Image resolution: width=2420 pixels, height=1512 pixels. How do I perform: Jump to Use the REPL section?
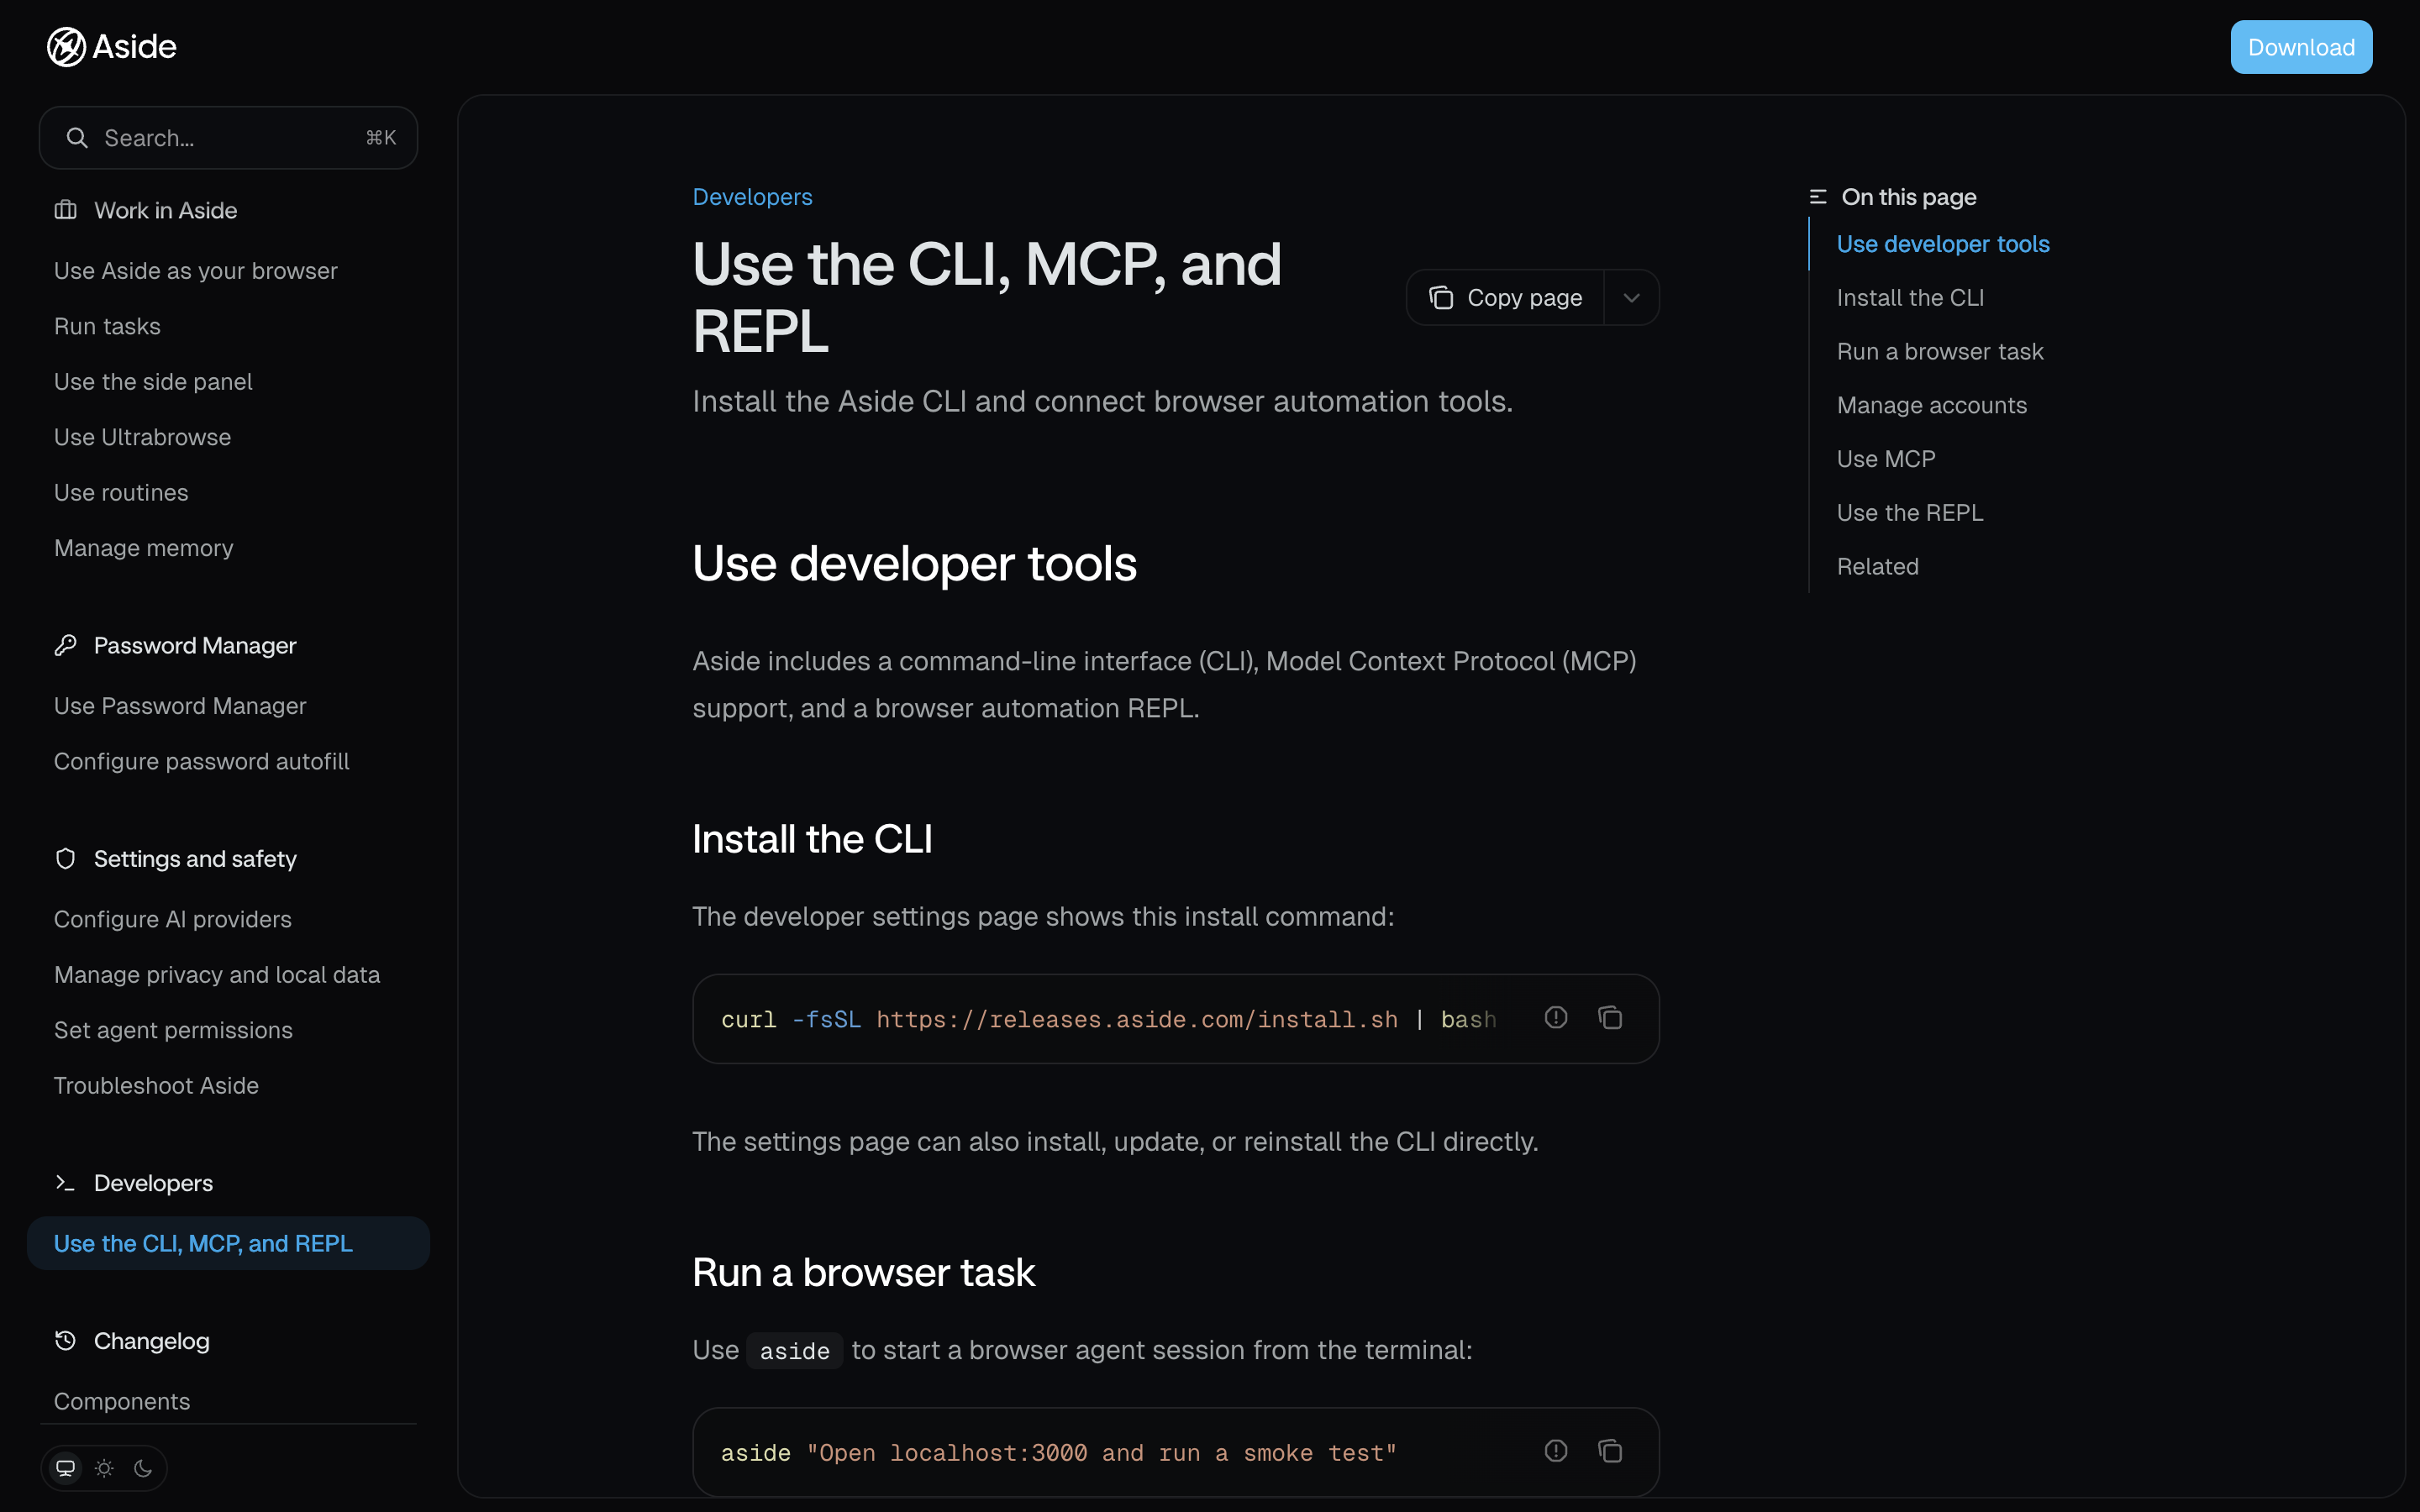click(x=1910, y=513)
